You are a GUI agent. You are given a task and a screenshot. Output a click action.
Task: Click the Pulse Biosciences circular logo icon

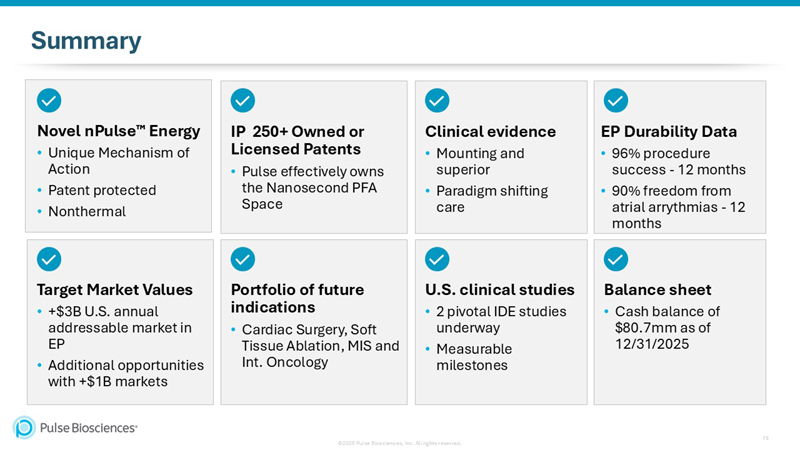click(24, 428)
